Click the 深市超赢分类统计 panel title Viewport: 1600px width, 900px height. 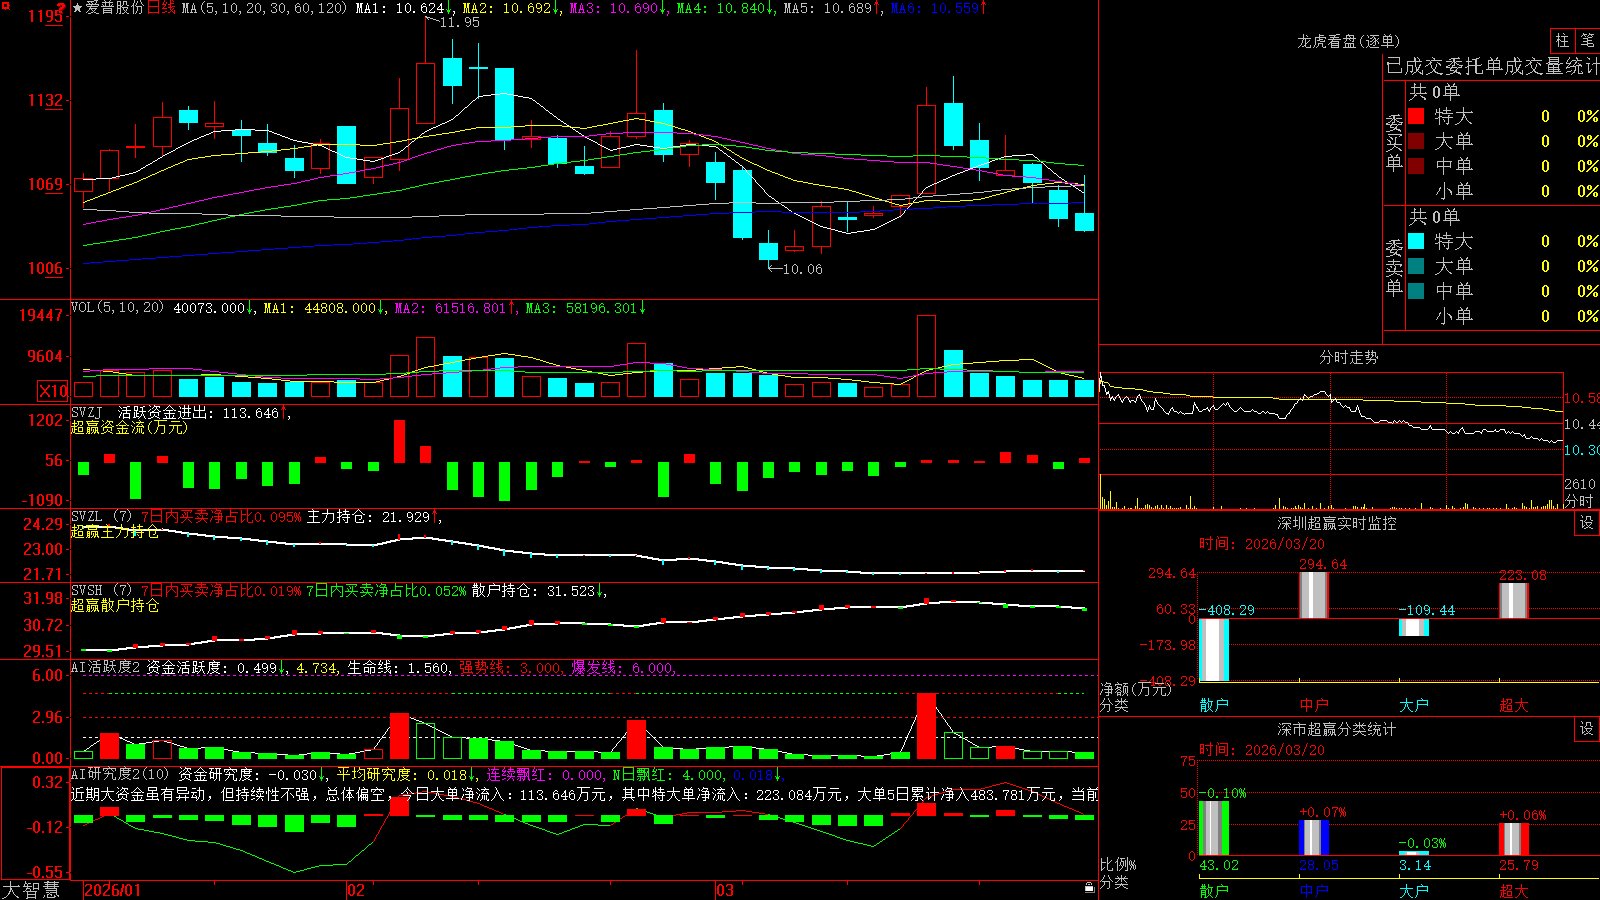[x=1337, y=729]
